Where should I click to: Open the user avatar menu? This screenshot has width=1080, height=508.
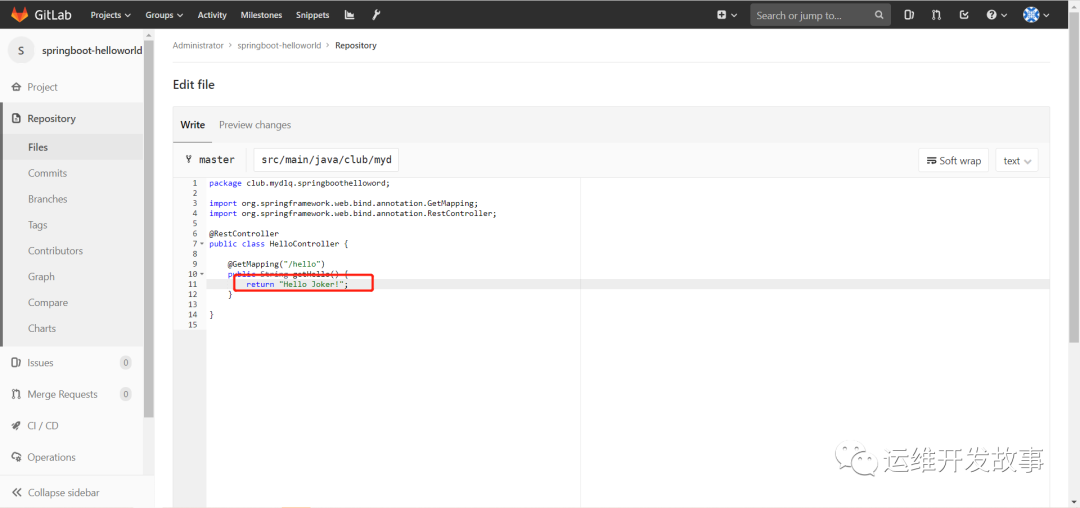pyautogui.click(x=1036, y=14)
